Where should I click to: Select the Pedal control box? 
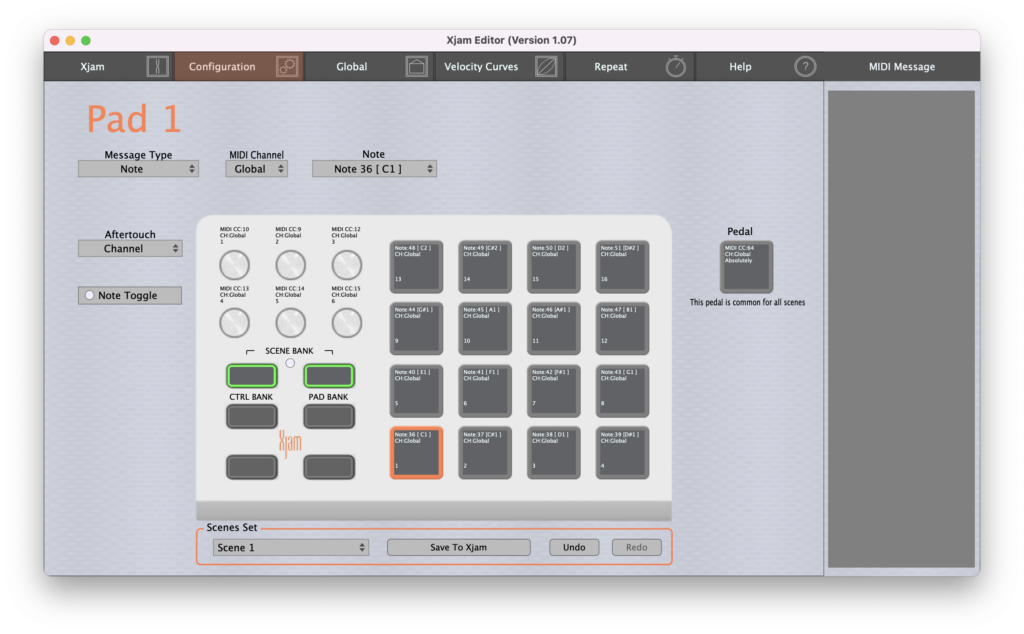coord(745,267)
